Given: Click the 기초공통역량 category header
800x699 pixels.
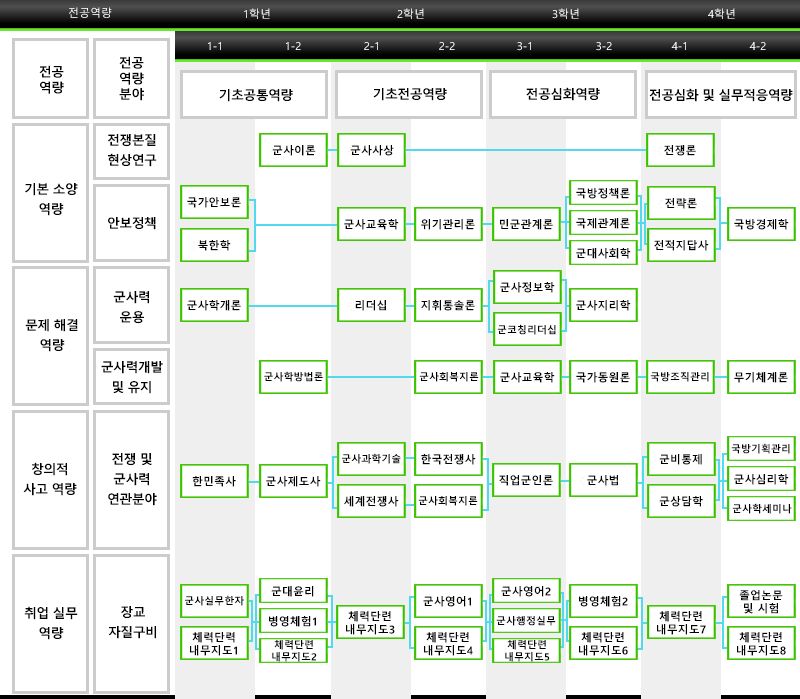Looking at the screenshot, I should click(254, 94).
